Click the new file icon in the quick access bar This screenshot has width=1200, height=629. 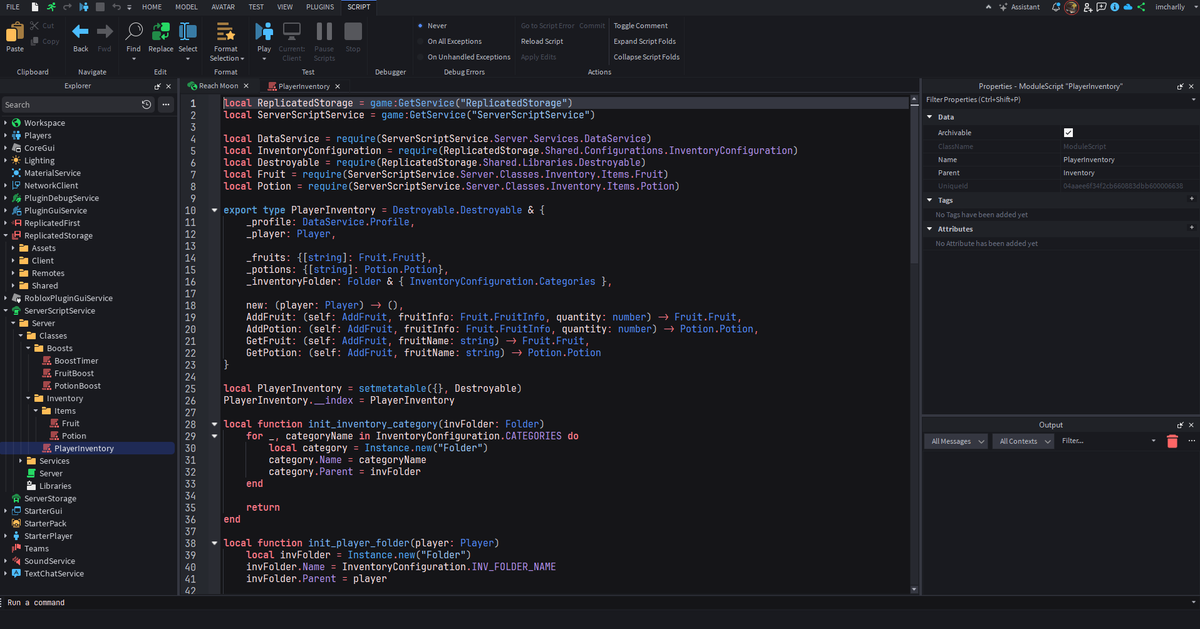36,7
